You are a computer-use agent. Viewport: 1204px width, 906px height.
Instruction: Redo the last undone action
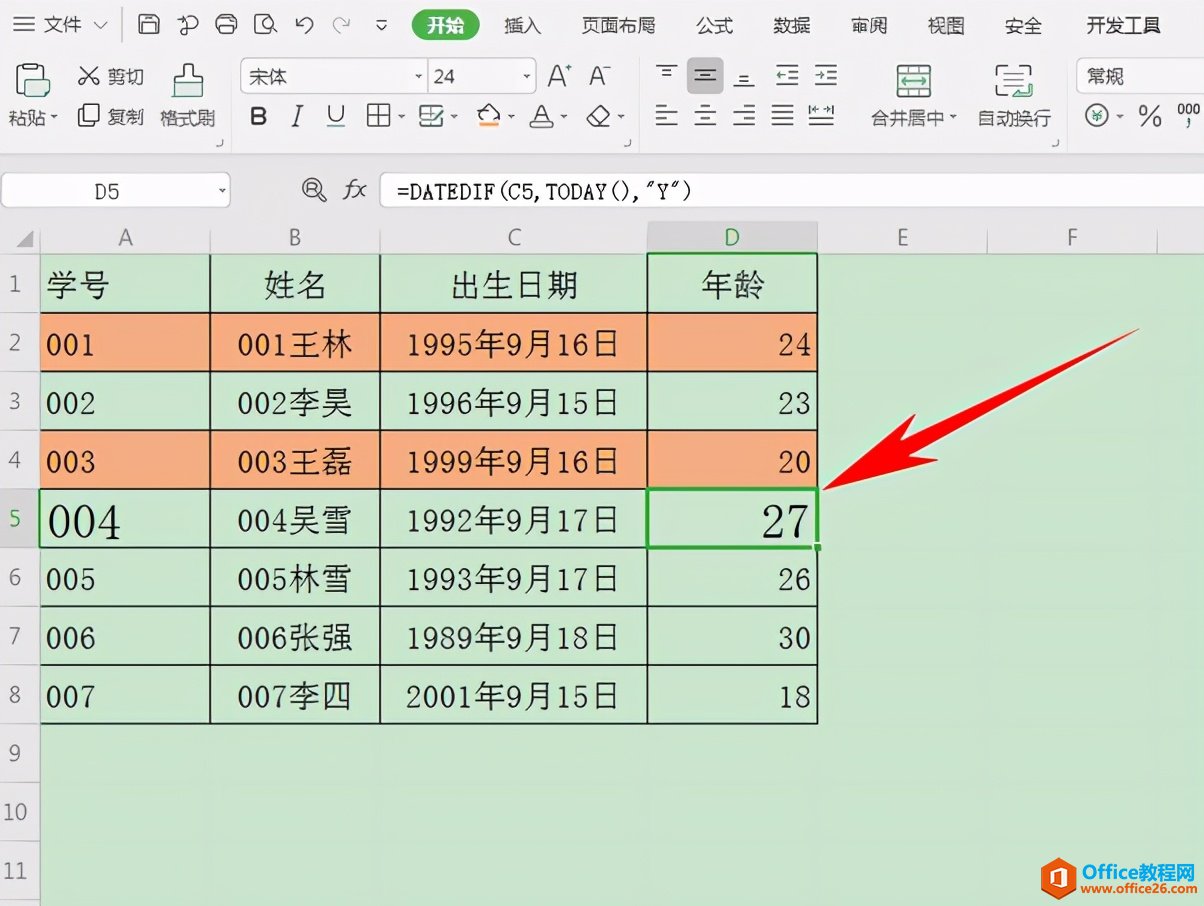[x=341, y=25]
